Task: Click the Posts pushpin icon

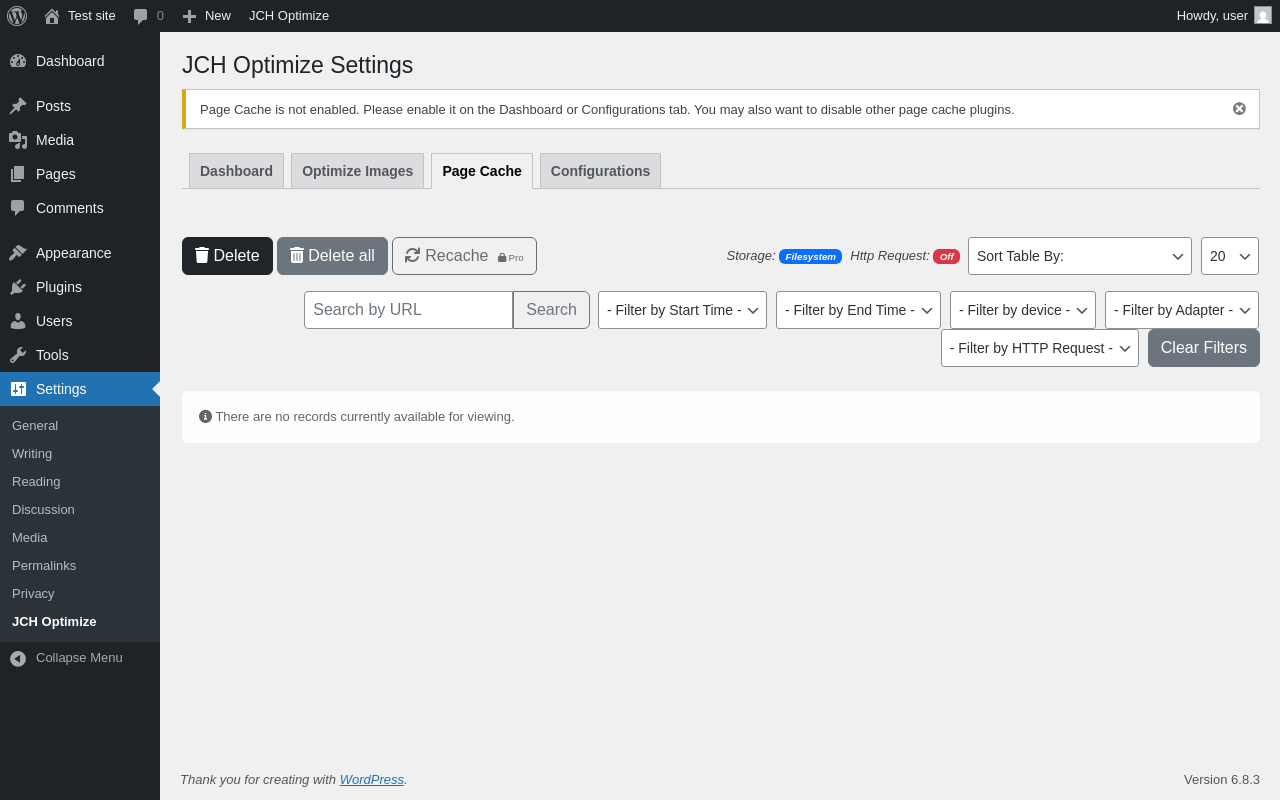Action: click(18, 106)
